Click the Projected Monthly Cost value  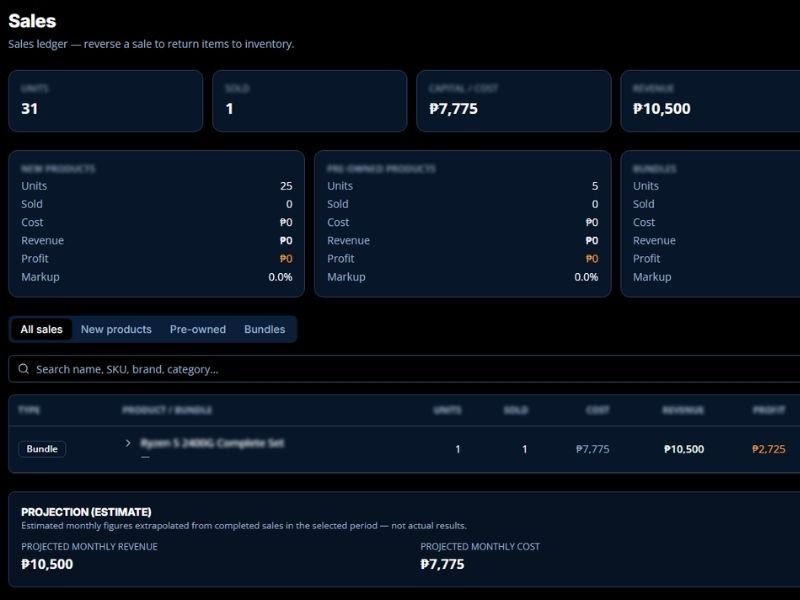[442, 564]
